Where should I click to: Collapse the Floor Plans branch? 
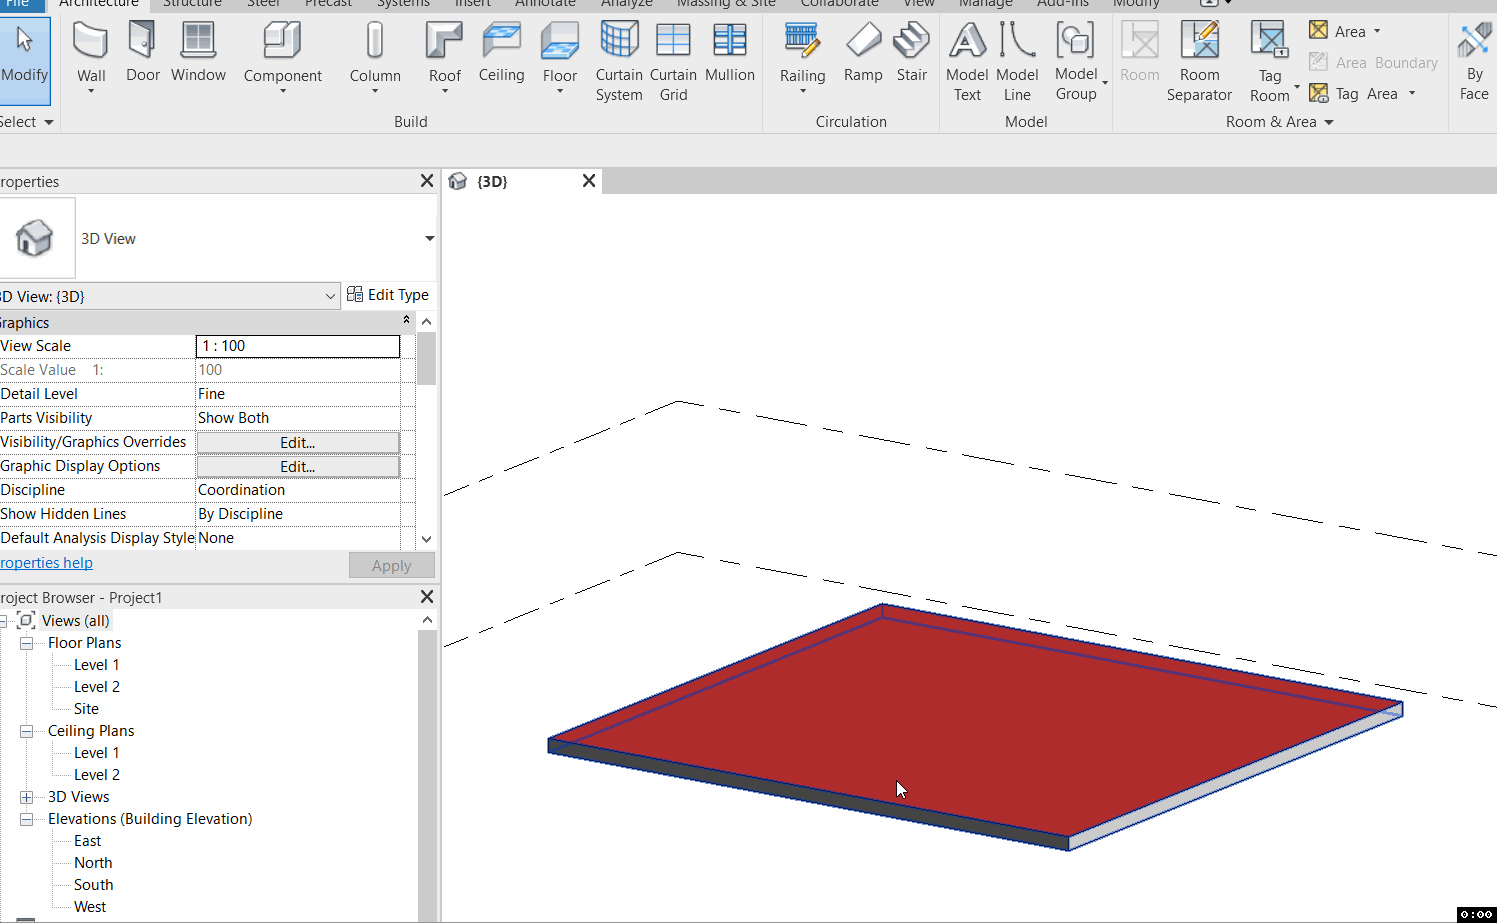click(x=26, y=642)
